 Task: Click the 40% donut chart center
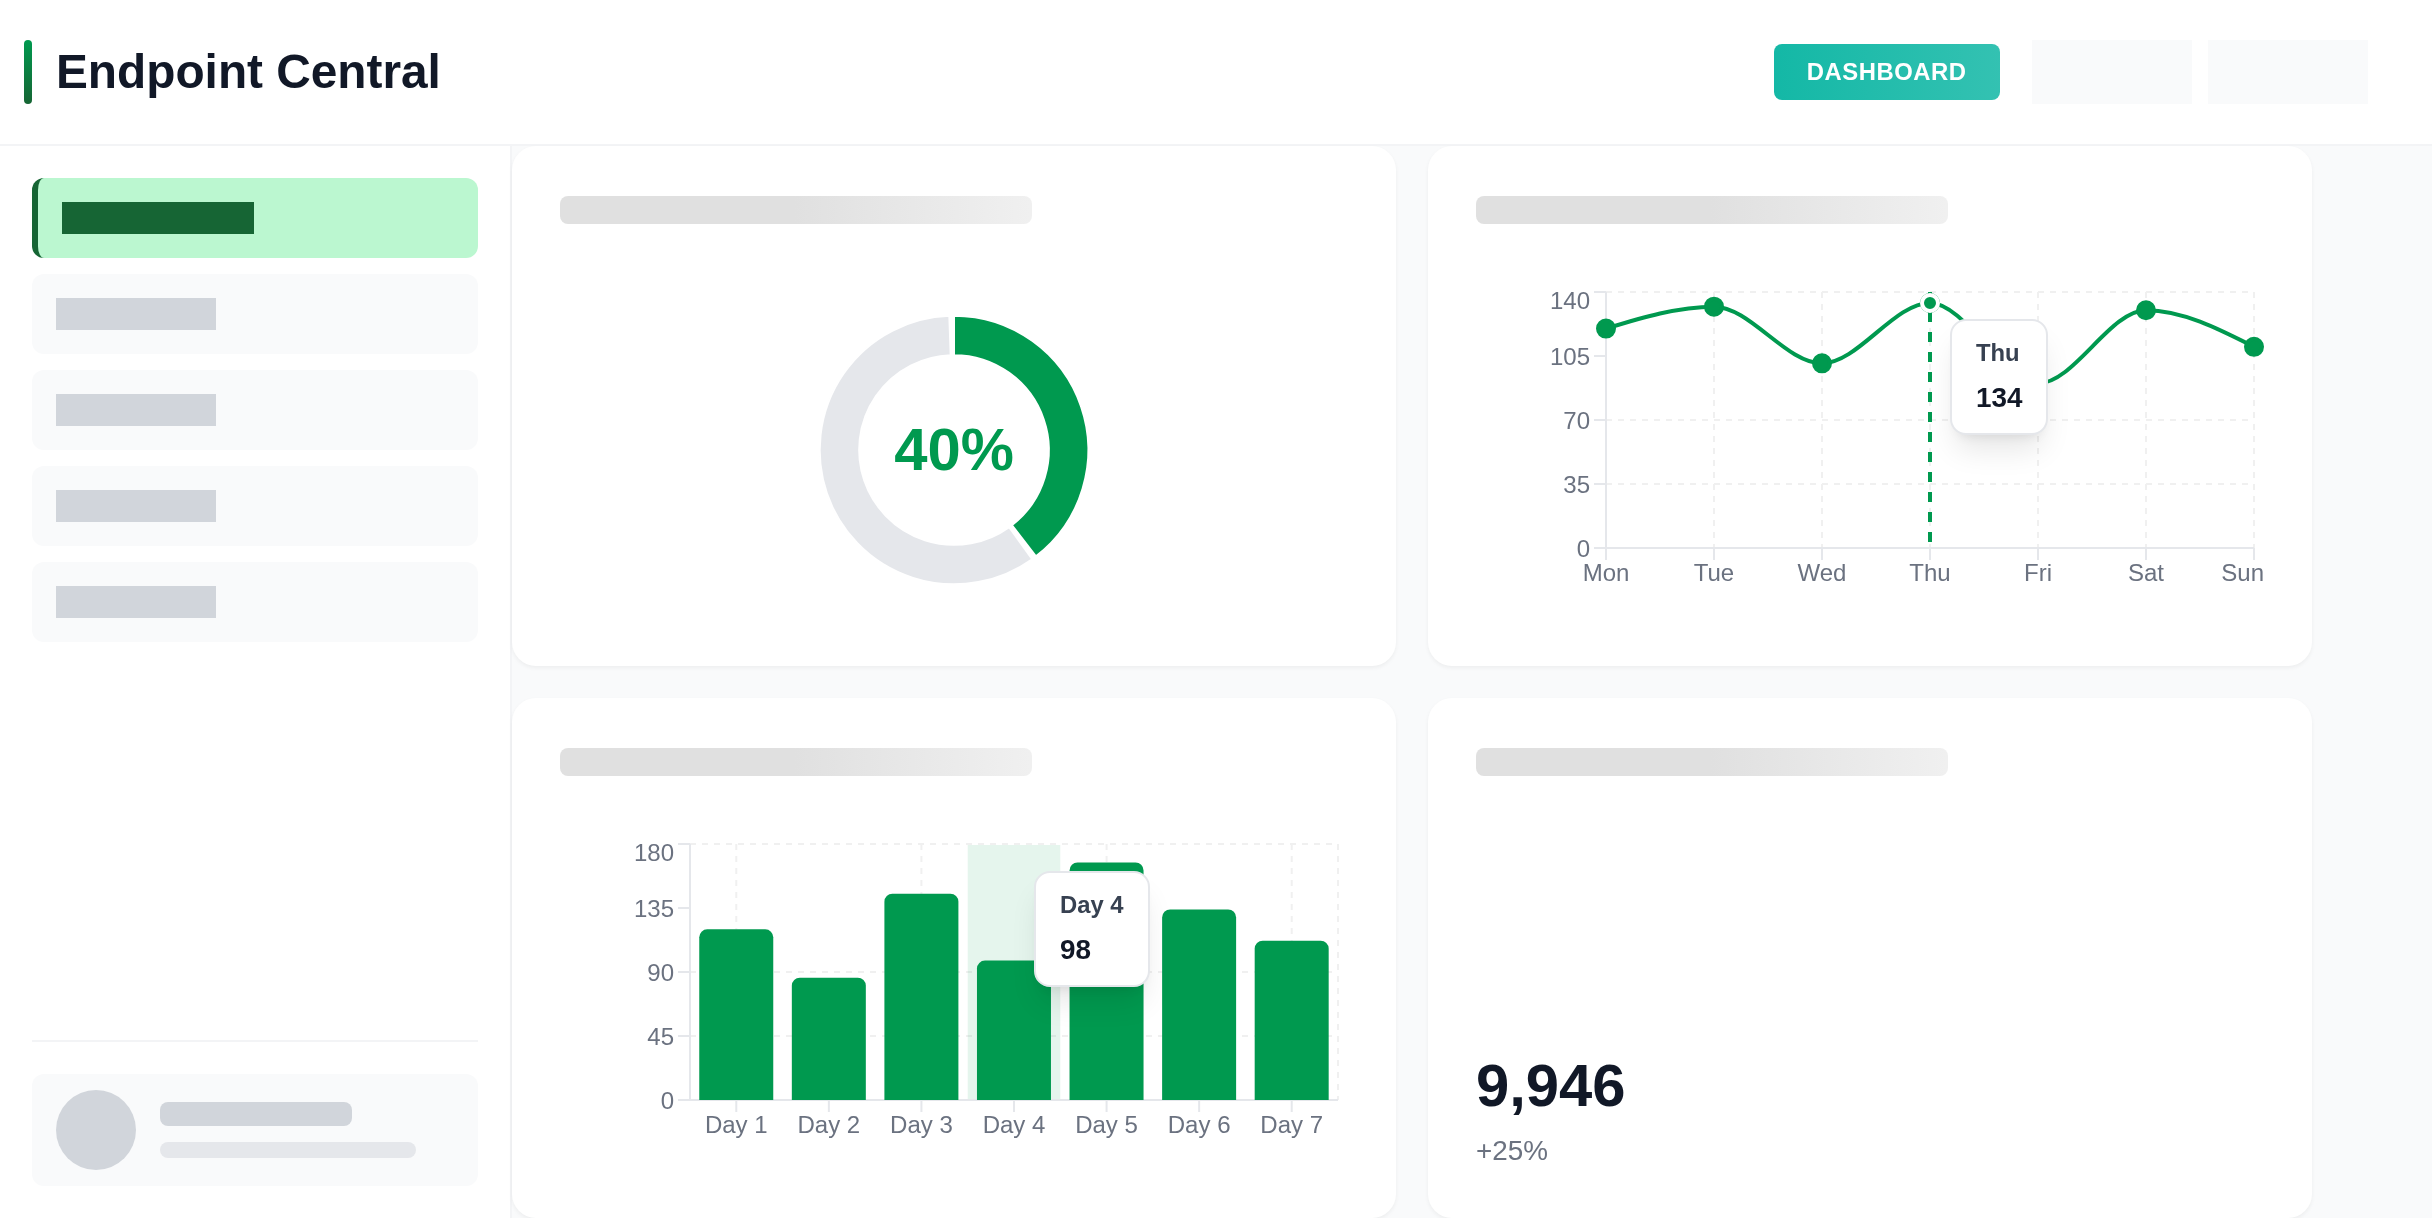tap(953, 450)
